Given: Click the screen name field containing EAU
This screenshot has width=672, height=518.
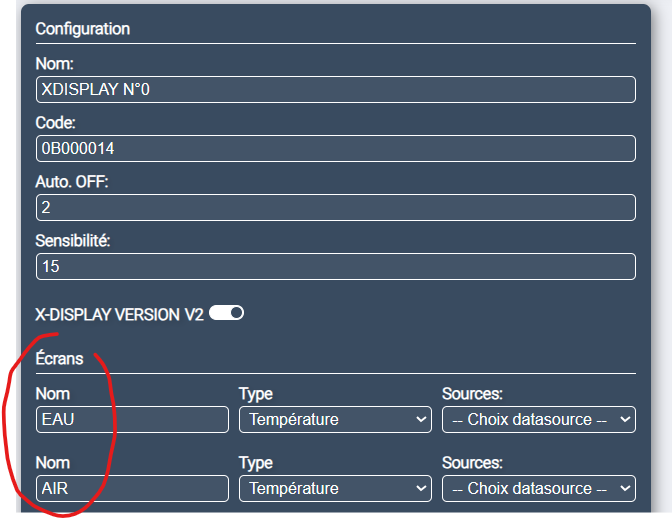Looking at the screenshot, I should [x=132, y=420].
